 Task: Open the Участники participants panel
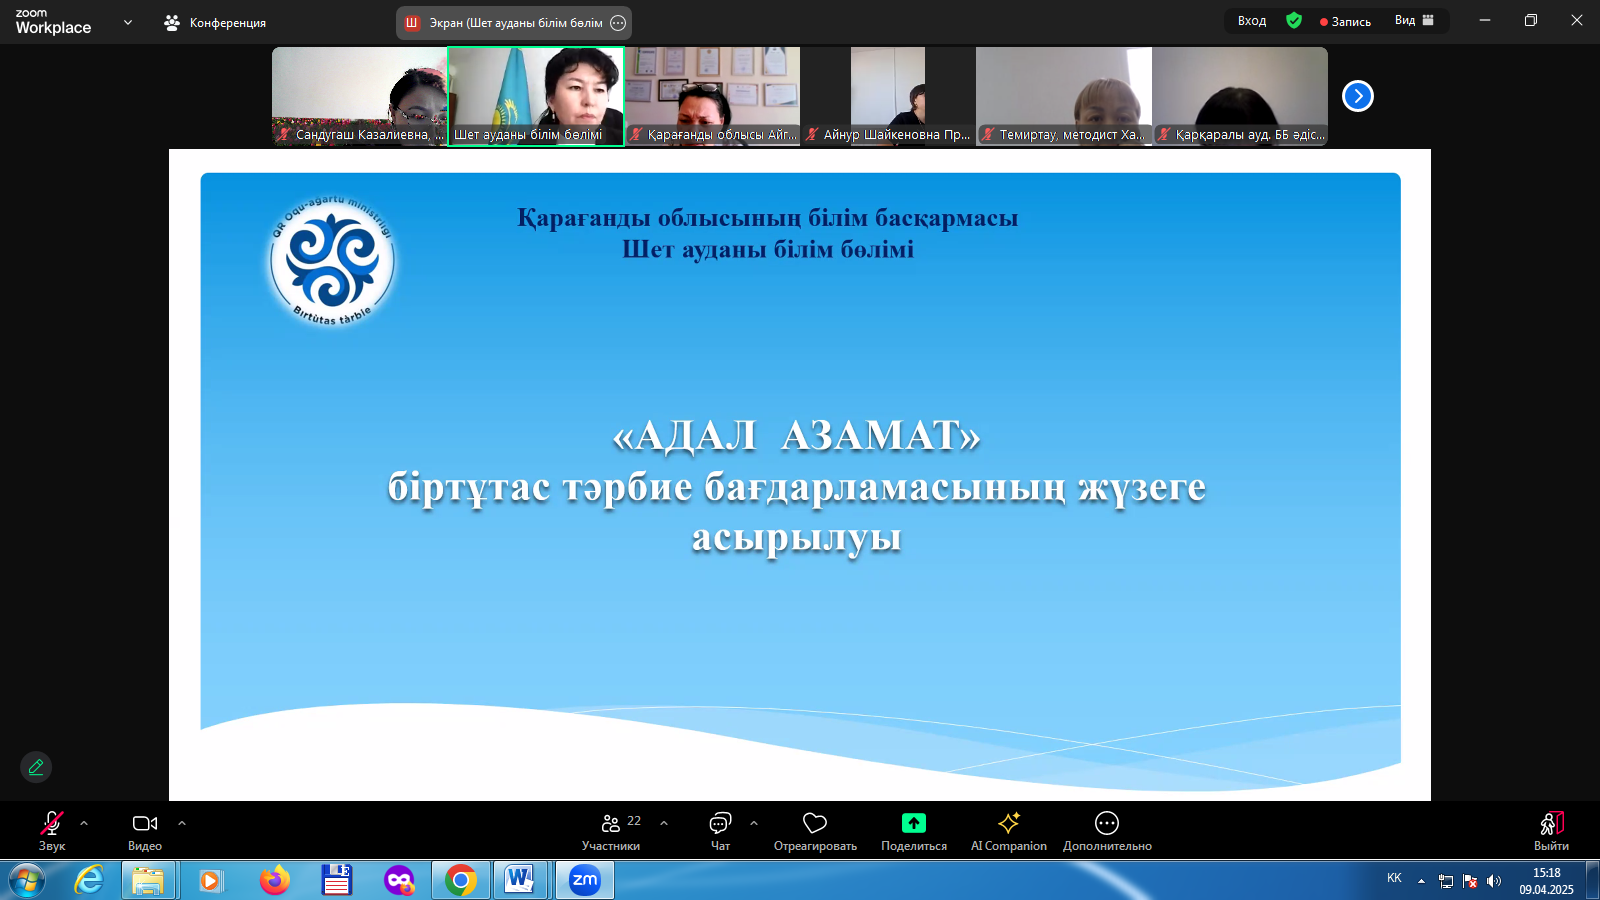pos(611,830)
